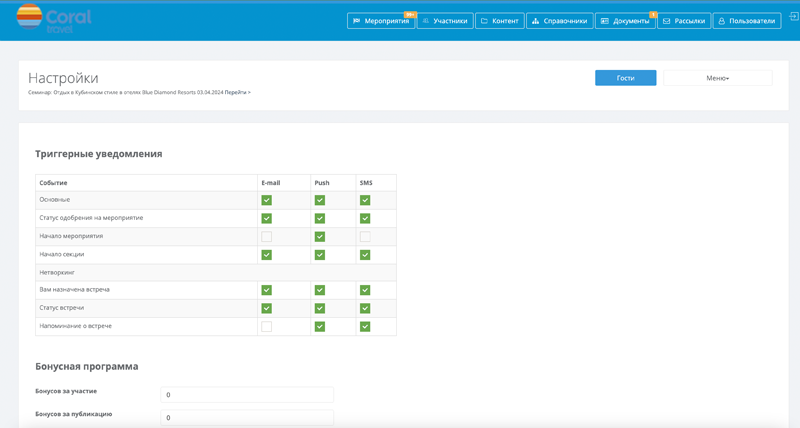
Task: Click the logout icon at top right
Action: coord(793,17)
